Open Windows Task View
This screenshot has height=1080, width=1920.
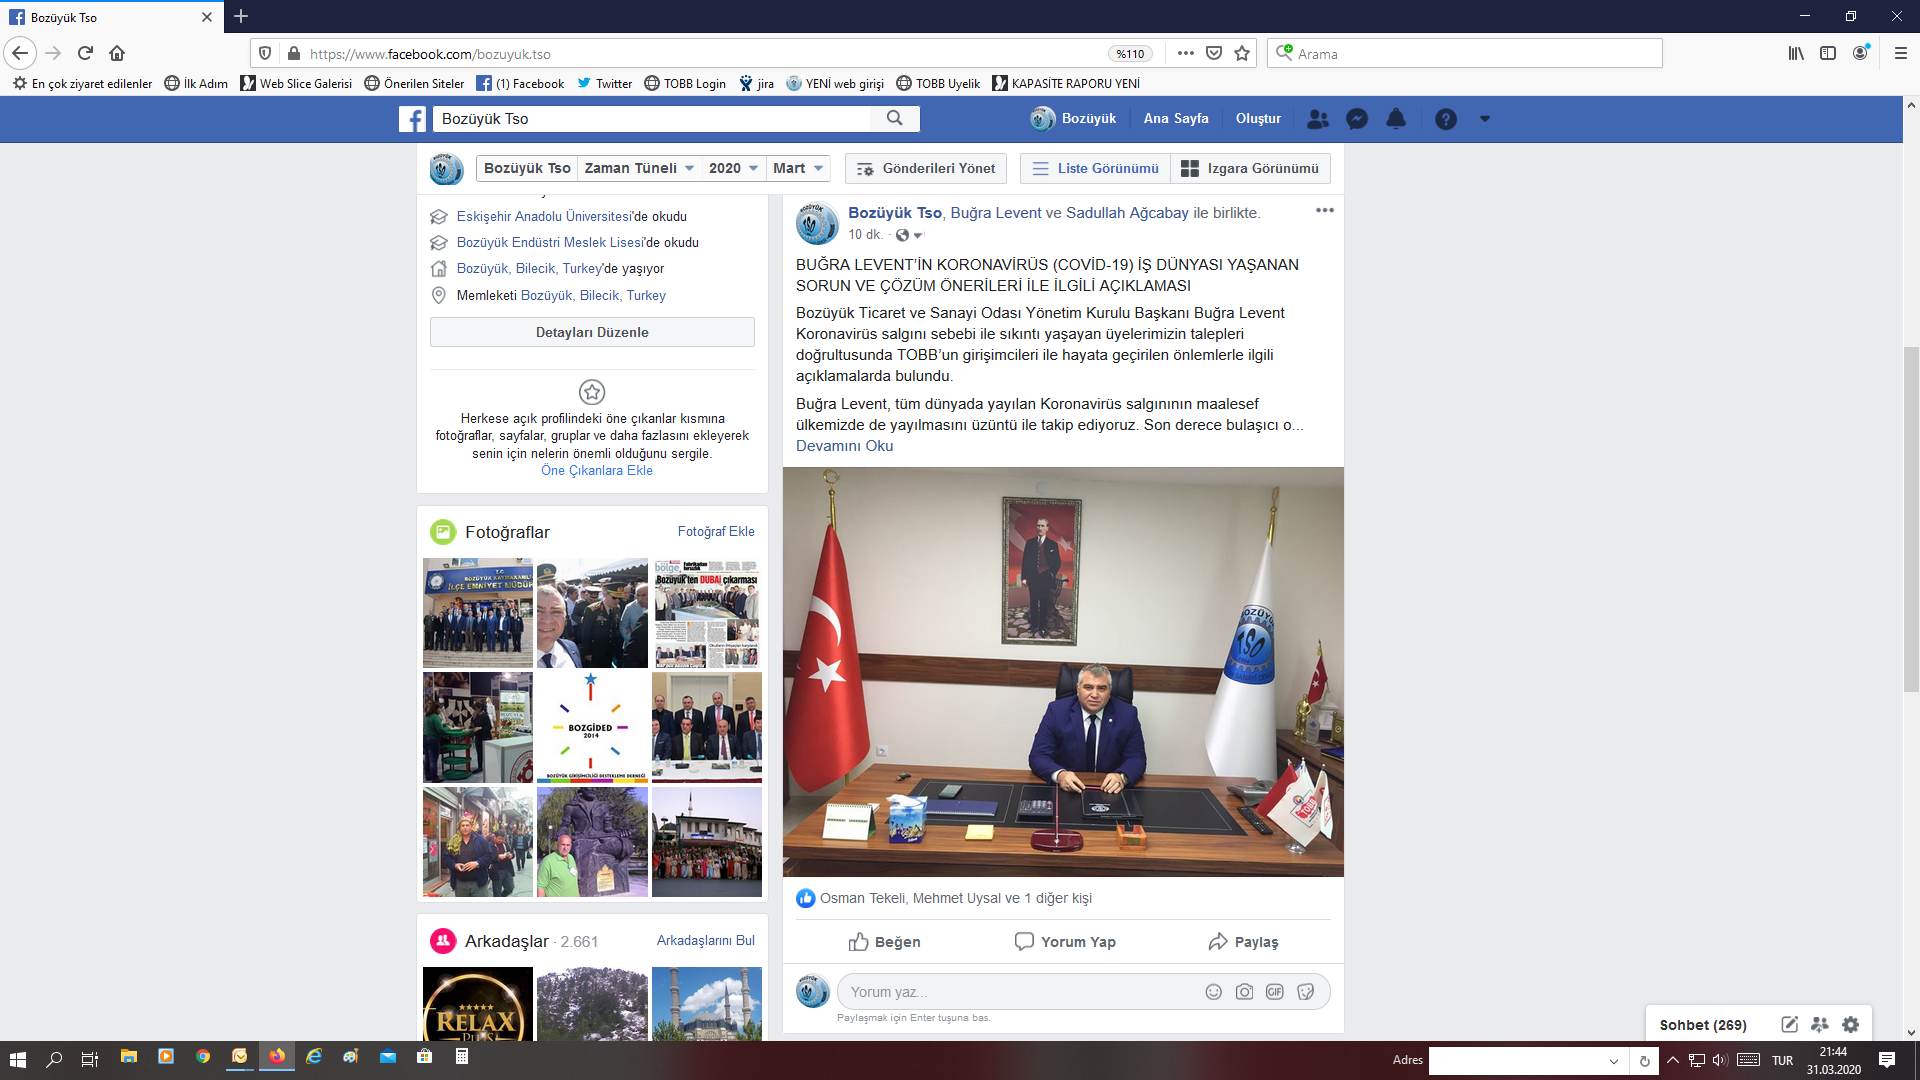[x=89, y=1059]
